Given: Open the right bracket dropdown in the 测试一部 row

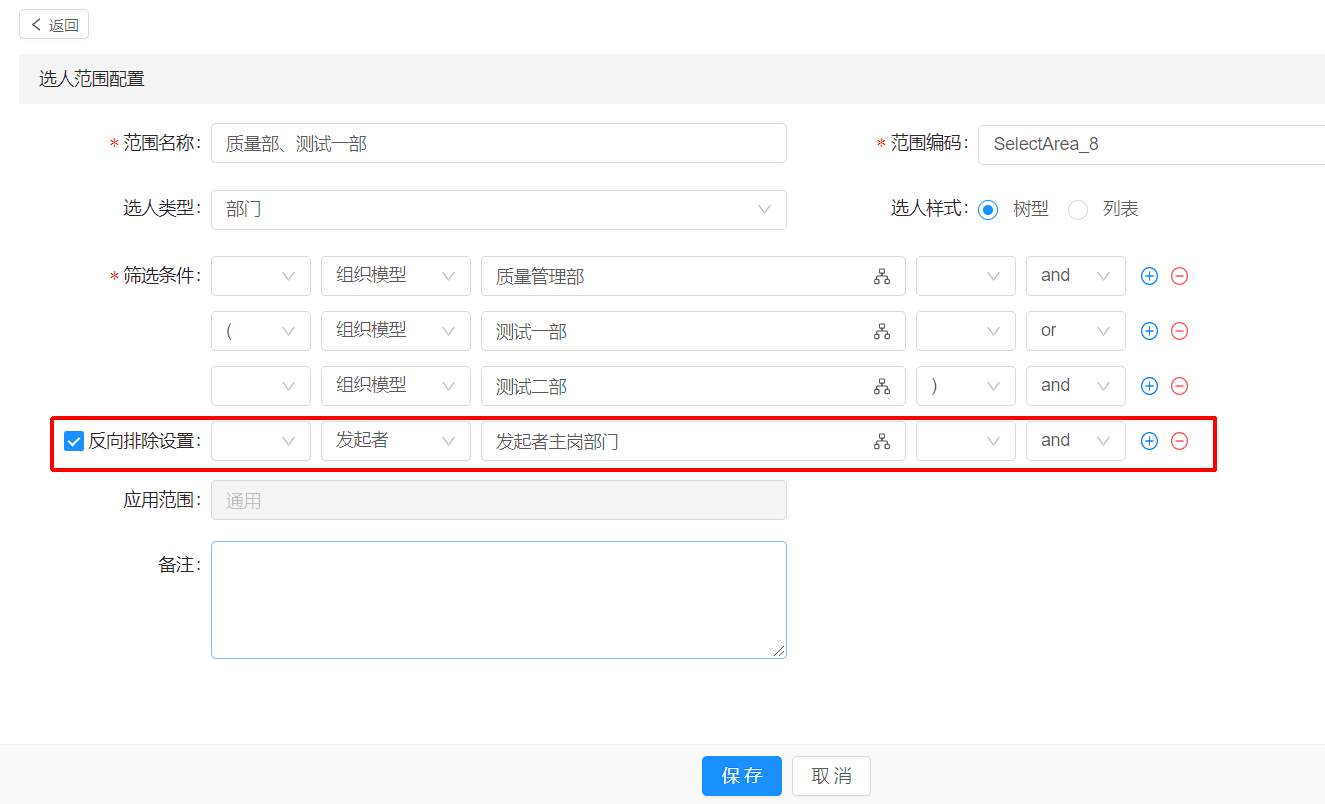Looking at the screenshot, I should (x=966, y=331).
